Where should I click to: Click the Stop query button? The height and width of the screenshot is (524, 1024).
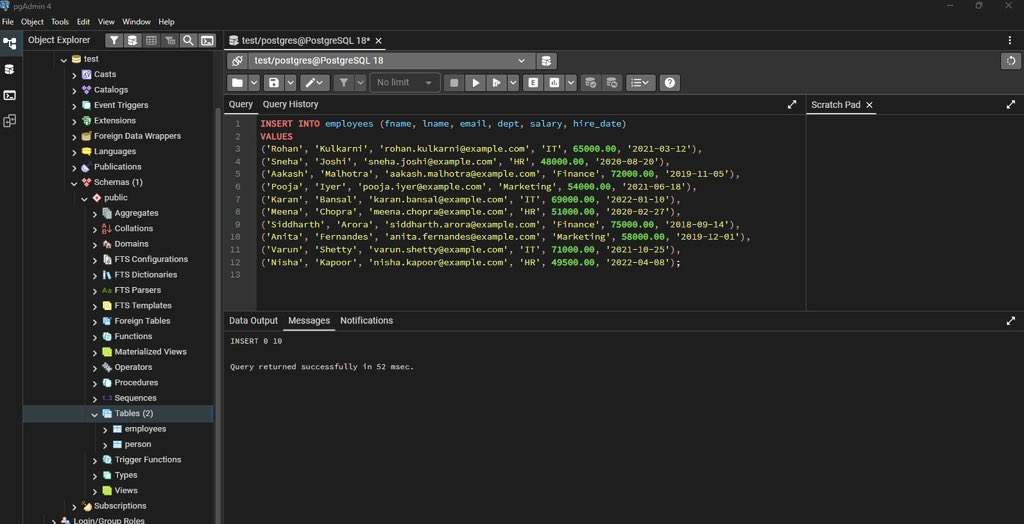(454, 83)
